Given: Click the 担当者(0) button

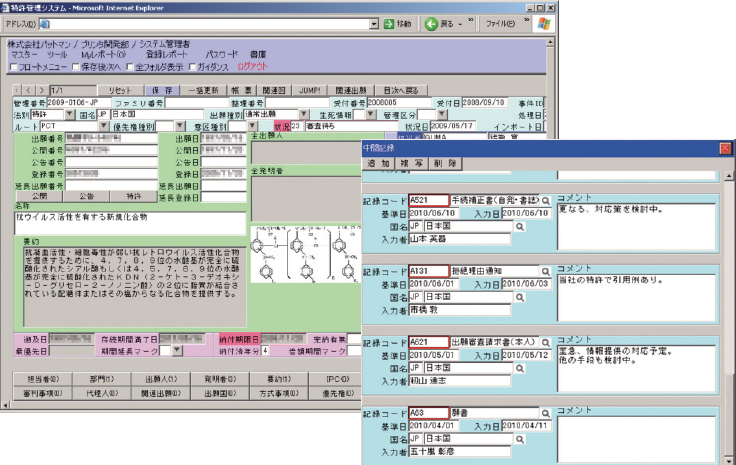Looking at the screenshot, I should [x=43, y=379].
